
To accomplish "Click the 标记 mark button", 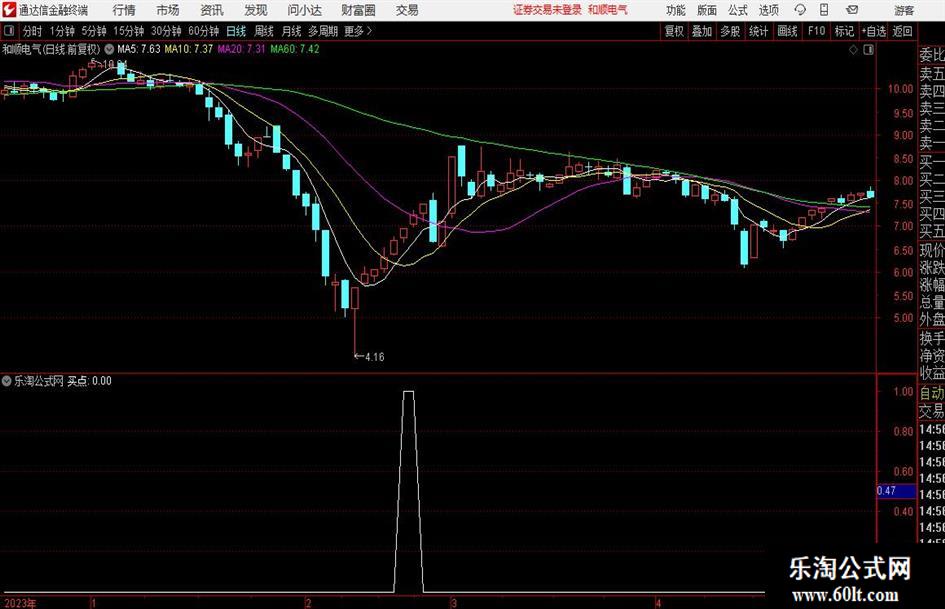I will pyautogui.click(x=844, y=31).
